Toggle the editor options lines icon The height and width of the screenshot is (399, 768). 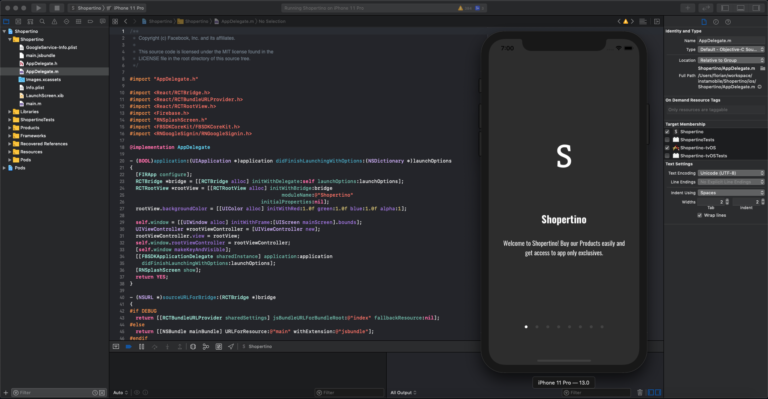[643, 22]
